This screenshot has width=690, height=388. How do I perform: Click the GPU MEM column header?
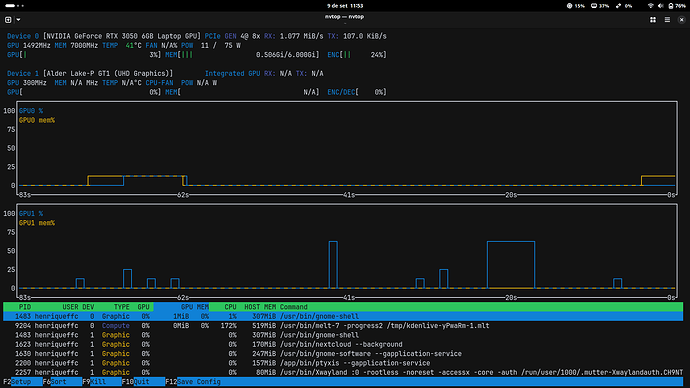(x=195, y=307)
